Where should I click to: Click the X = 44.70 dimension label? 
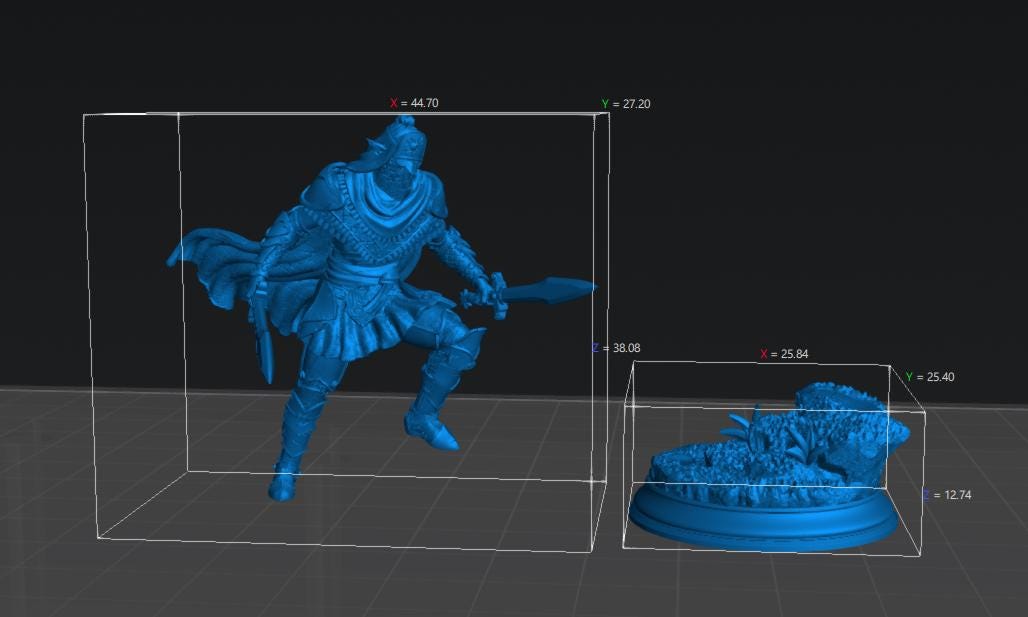[414, 103]
